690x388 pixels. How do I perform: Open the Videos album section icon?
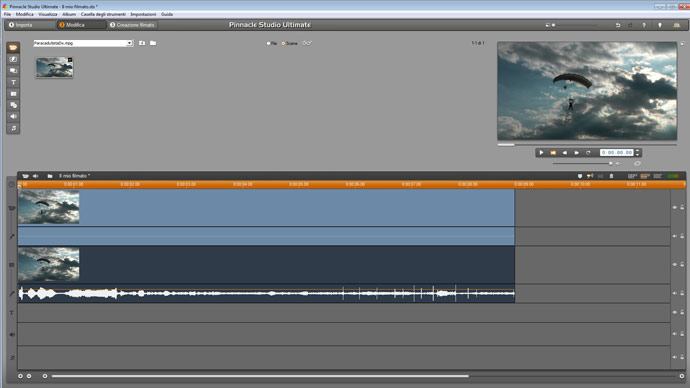pos(13,48)
